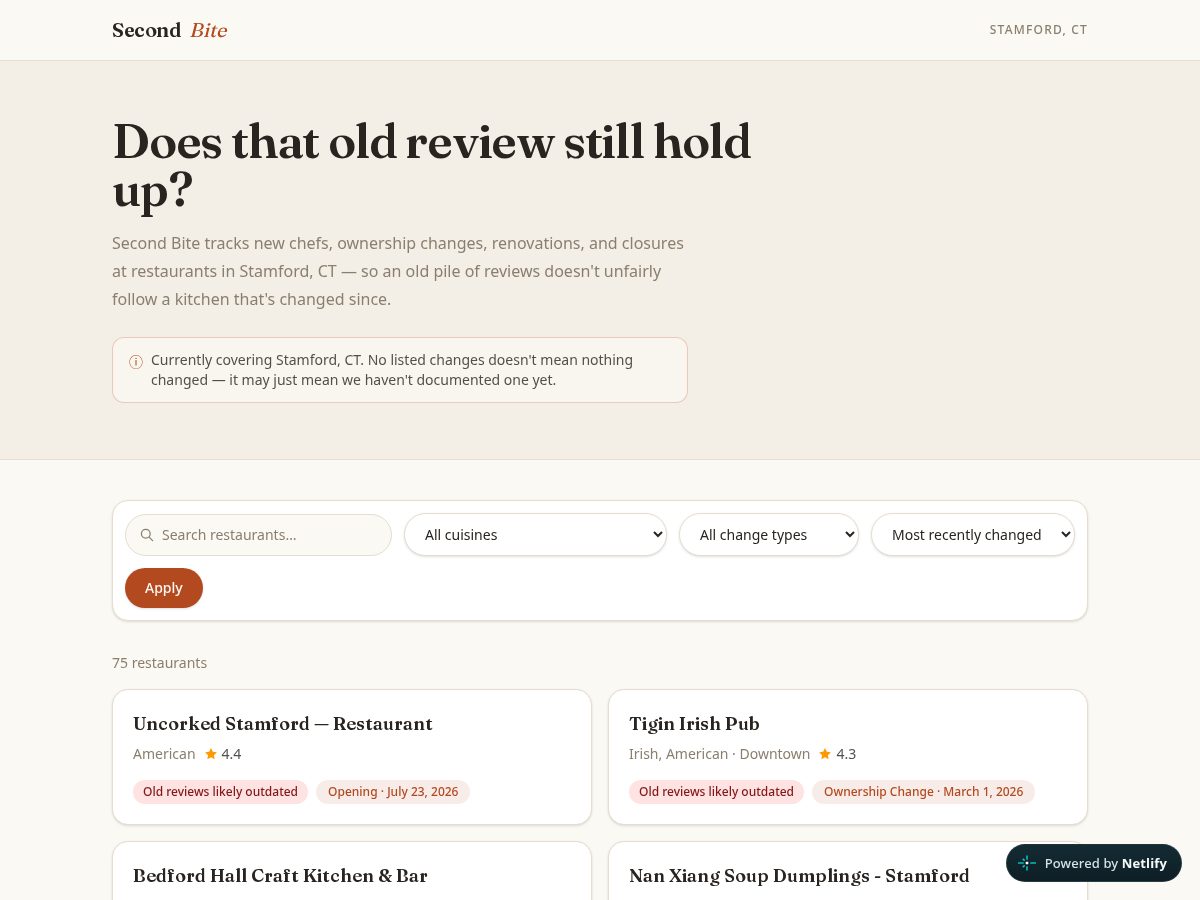Viewport: 1200px width, 900px height.
Task: Open the All change types dropdown
Action: pos(769,535)
